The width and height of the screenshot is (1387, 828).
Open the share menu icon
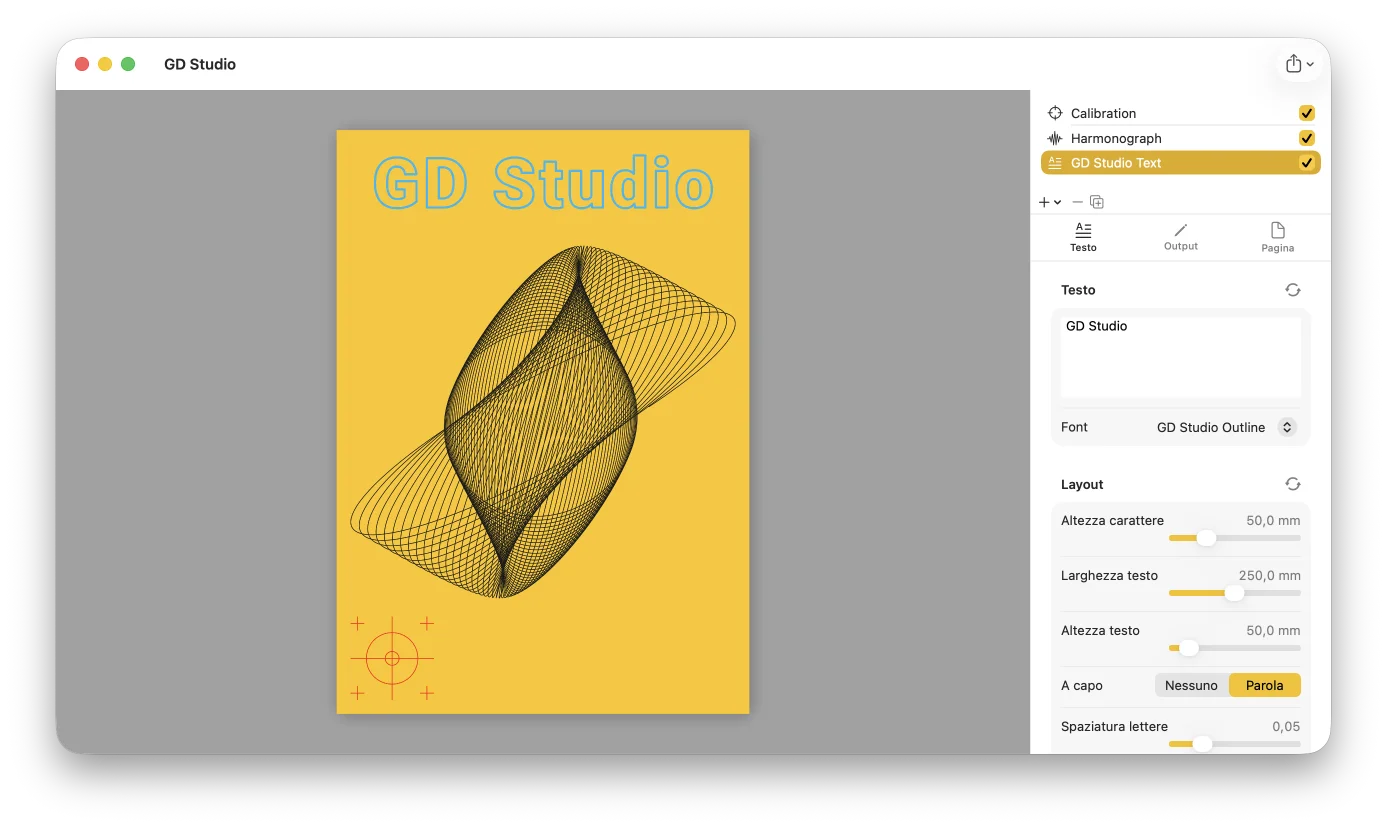coord(1300,64)
